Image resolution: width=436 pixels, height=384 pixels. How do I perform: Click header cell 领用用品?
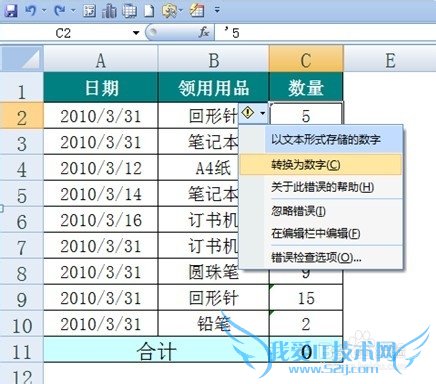pos(213,87)
